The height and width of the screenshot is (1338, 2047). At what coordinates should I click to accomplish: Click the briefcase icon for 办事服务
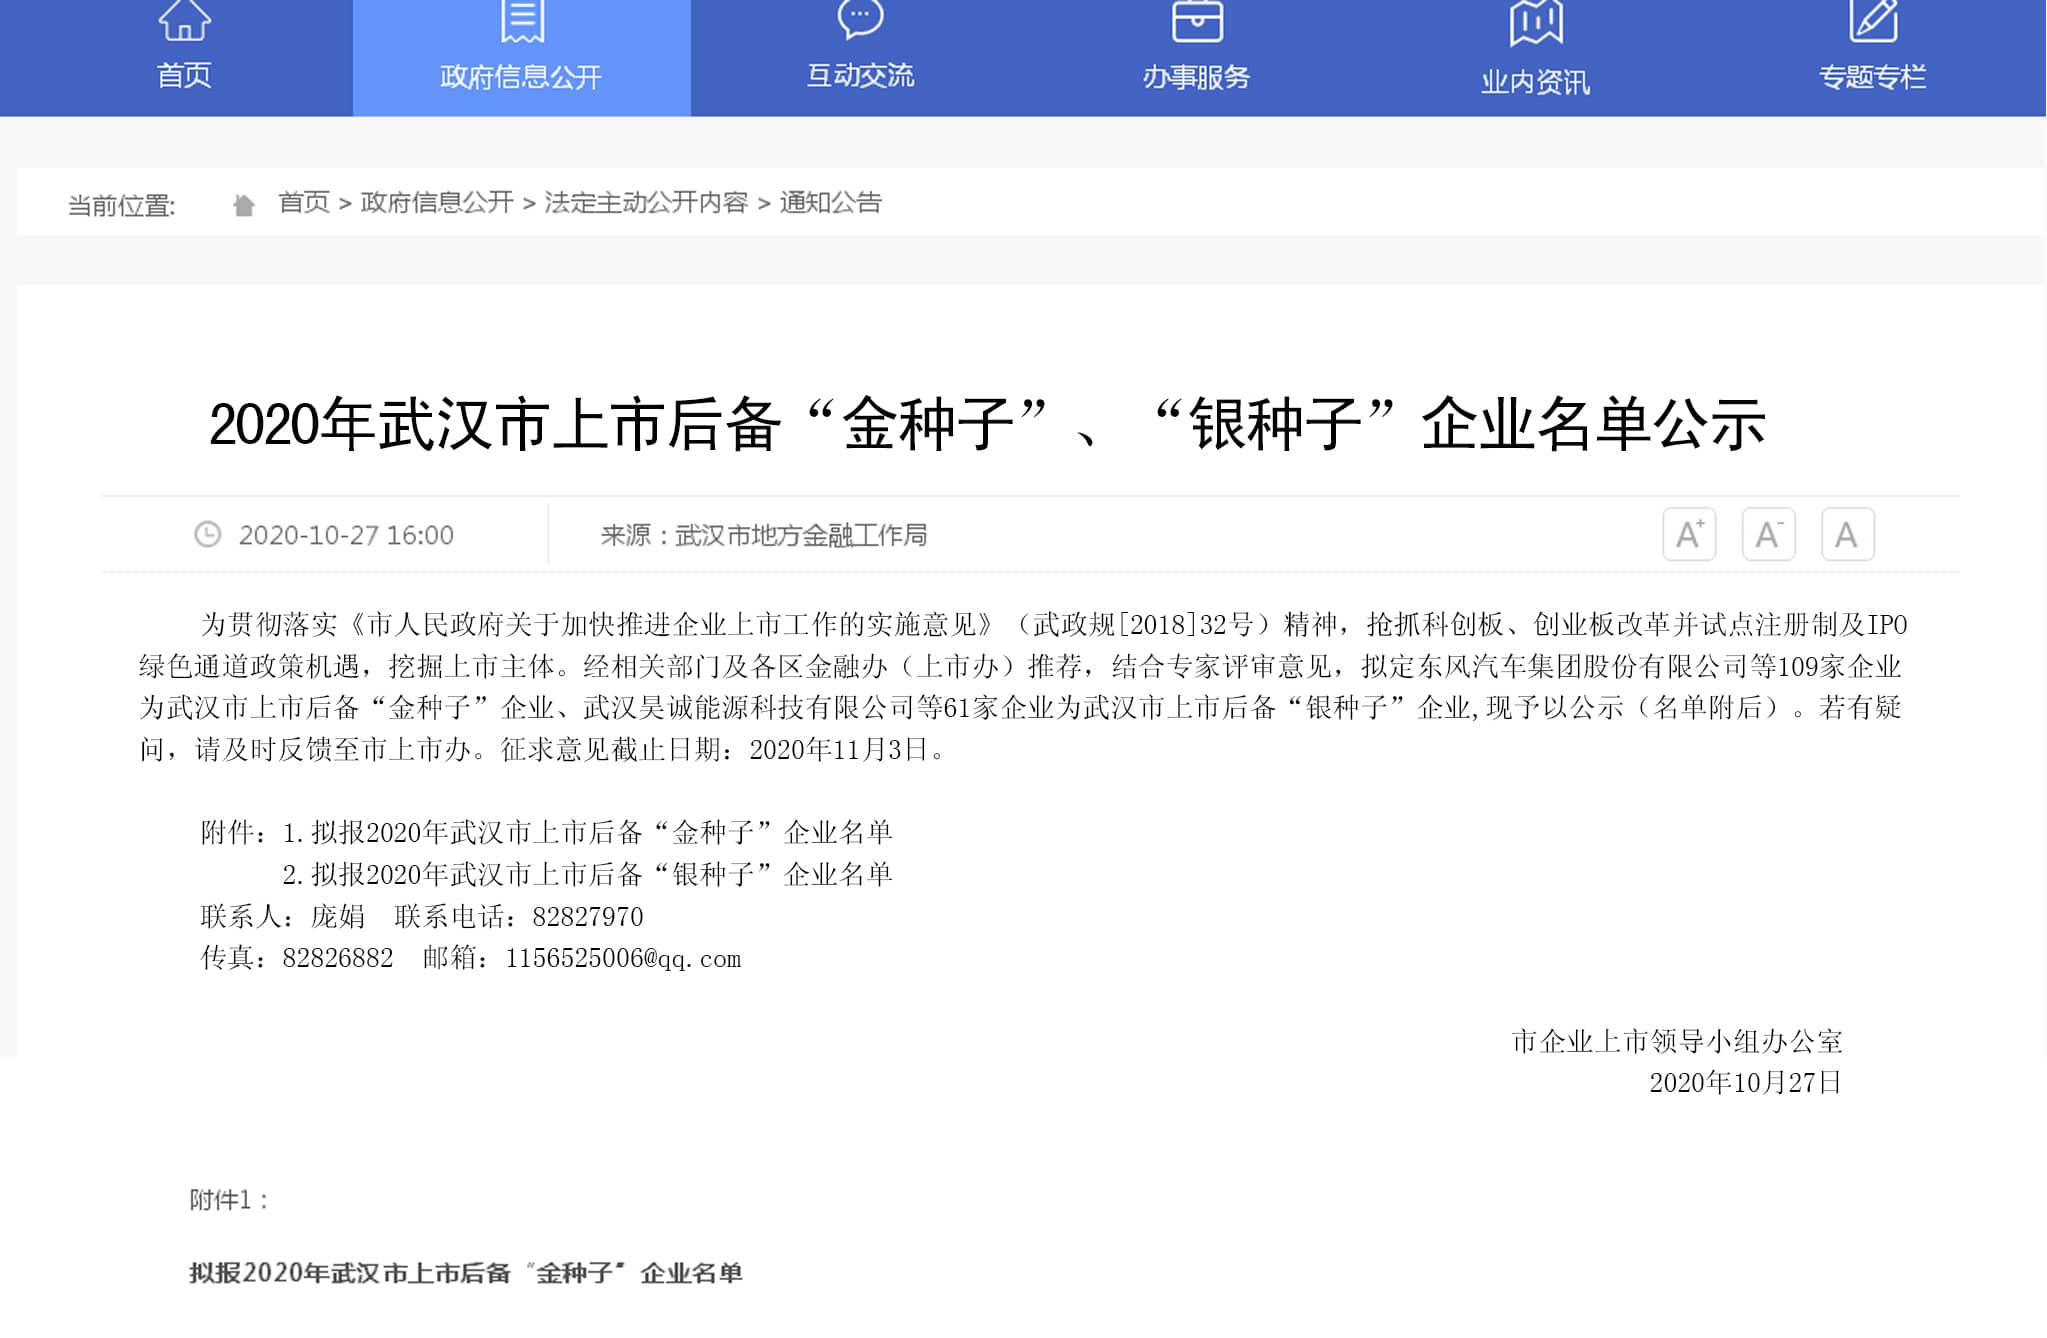[x=1196, y=20]
